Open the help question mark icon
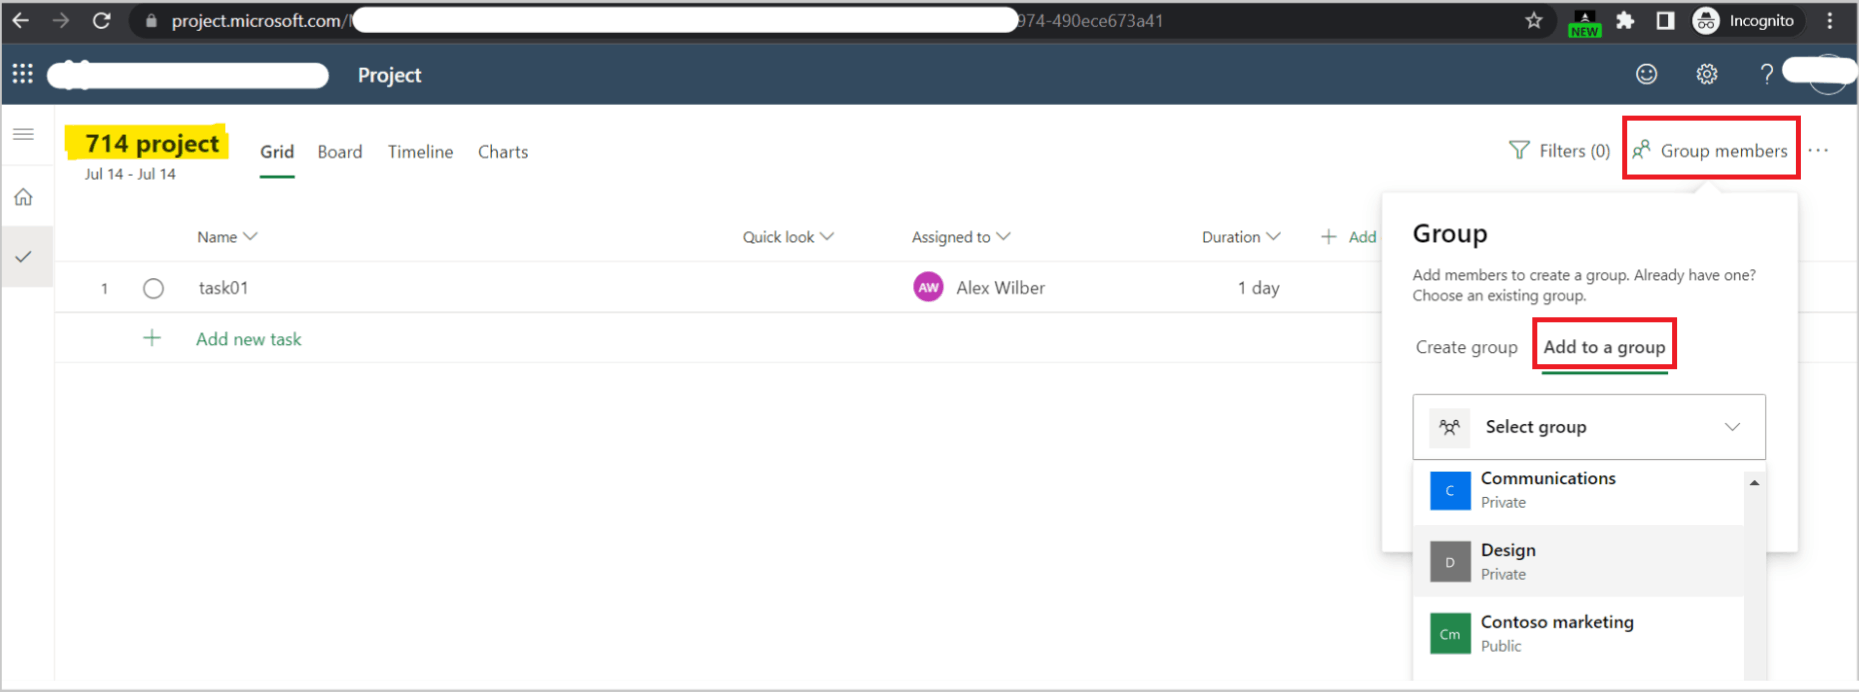Image resolution: width=1859 pixels, height=692 pixels. coord(1767,74)
